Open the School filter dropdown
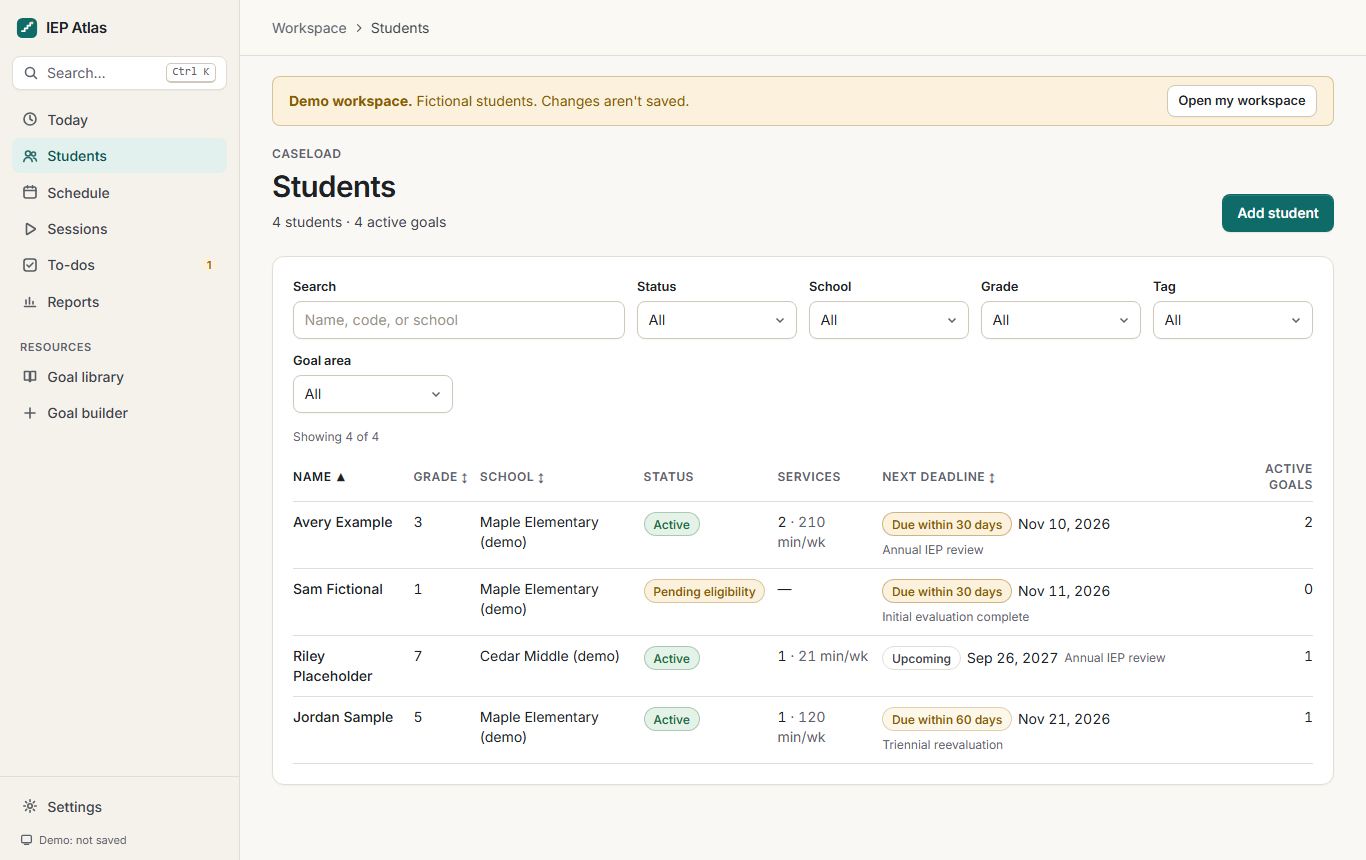Image resolution: width=1366 pixels, height=860 pixels. (889, 320)
